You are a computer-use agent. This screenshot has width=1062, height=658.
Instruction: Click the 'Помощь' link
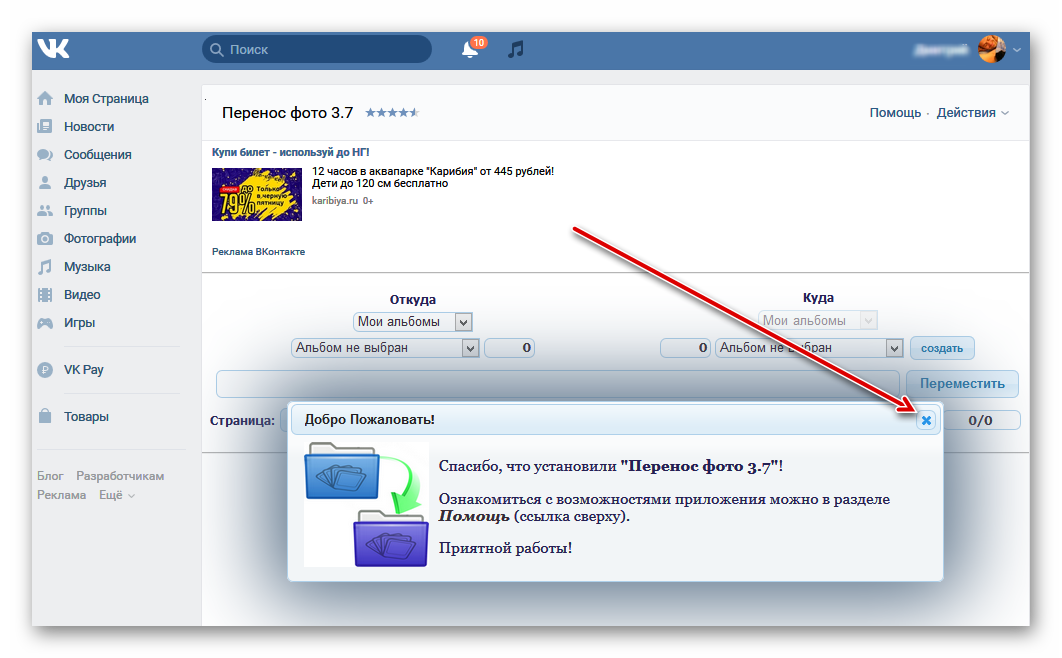tap(895, 113)
